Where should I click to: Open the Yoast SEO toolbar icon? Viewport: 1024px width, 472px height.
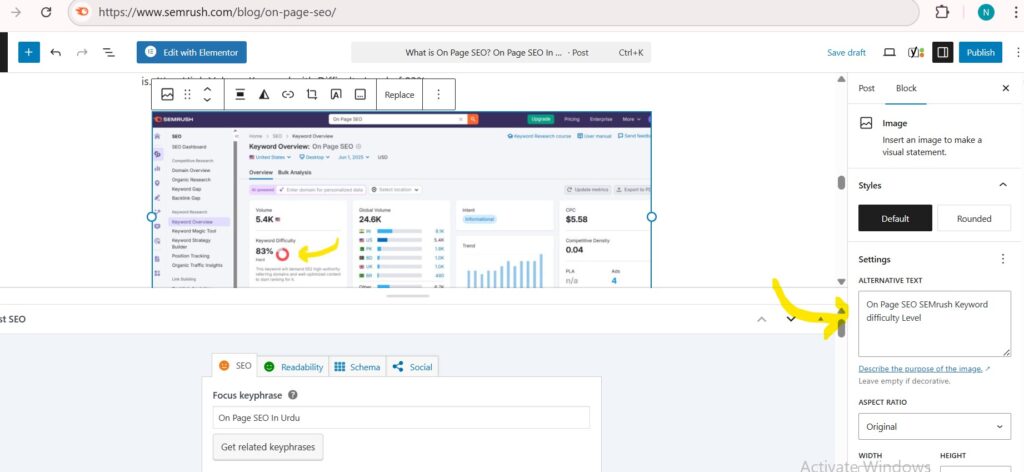click(x=915, y=52)
